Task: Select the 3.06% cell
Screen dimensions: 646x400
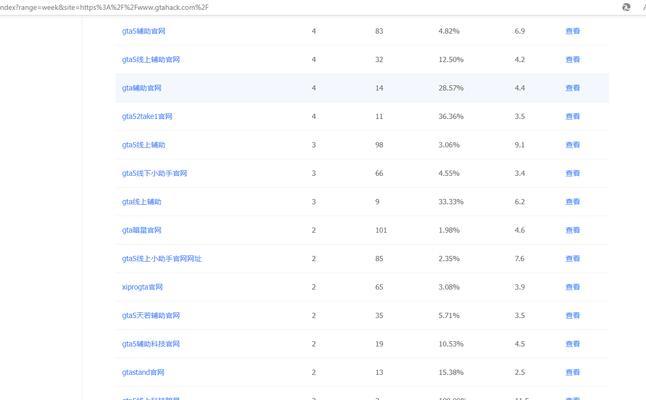Action: click(x=449, y=145)
